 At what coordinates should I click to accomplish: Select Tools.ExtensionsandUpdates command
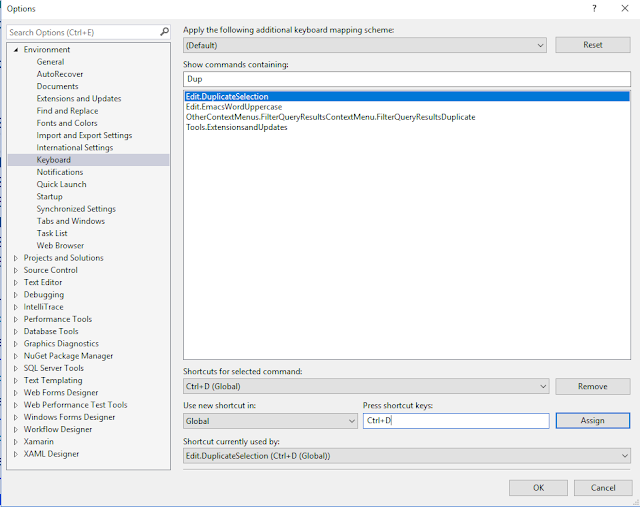[237, 127]
